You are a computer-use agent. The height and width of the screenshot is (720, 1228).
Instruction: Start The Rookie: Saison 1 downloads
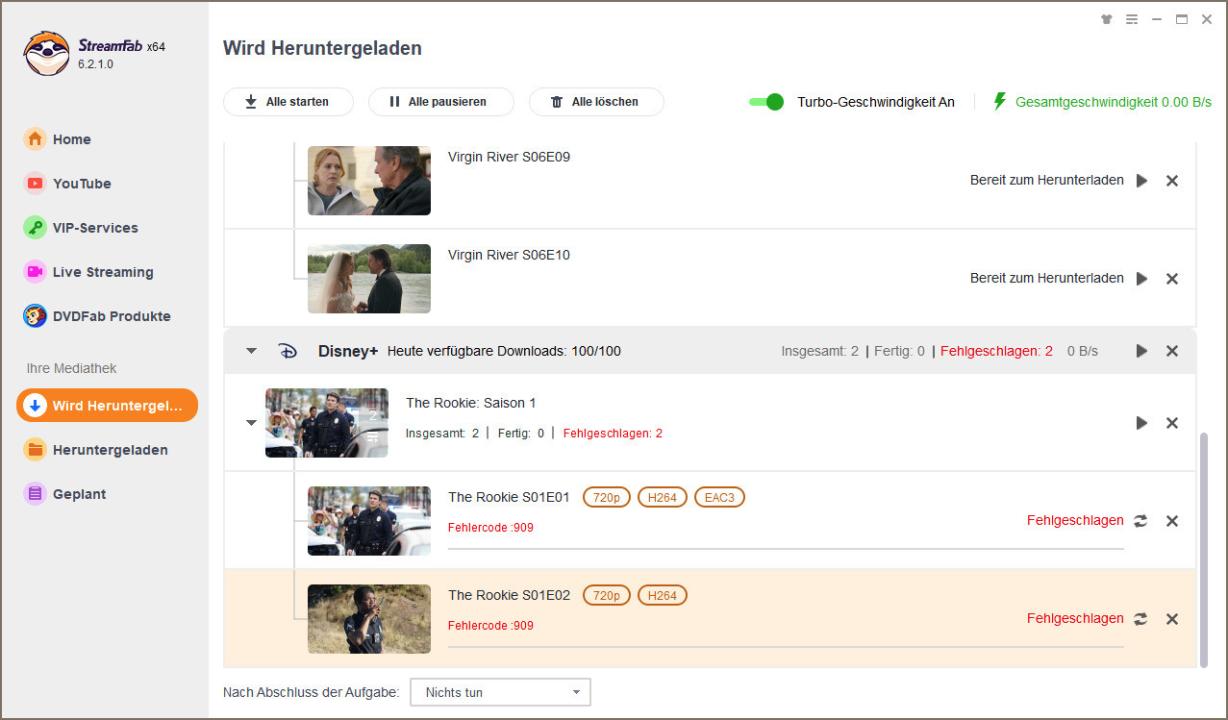click(1142, 423)
